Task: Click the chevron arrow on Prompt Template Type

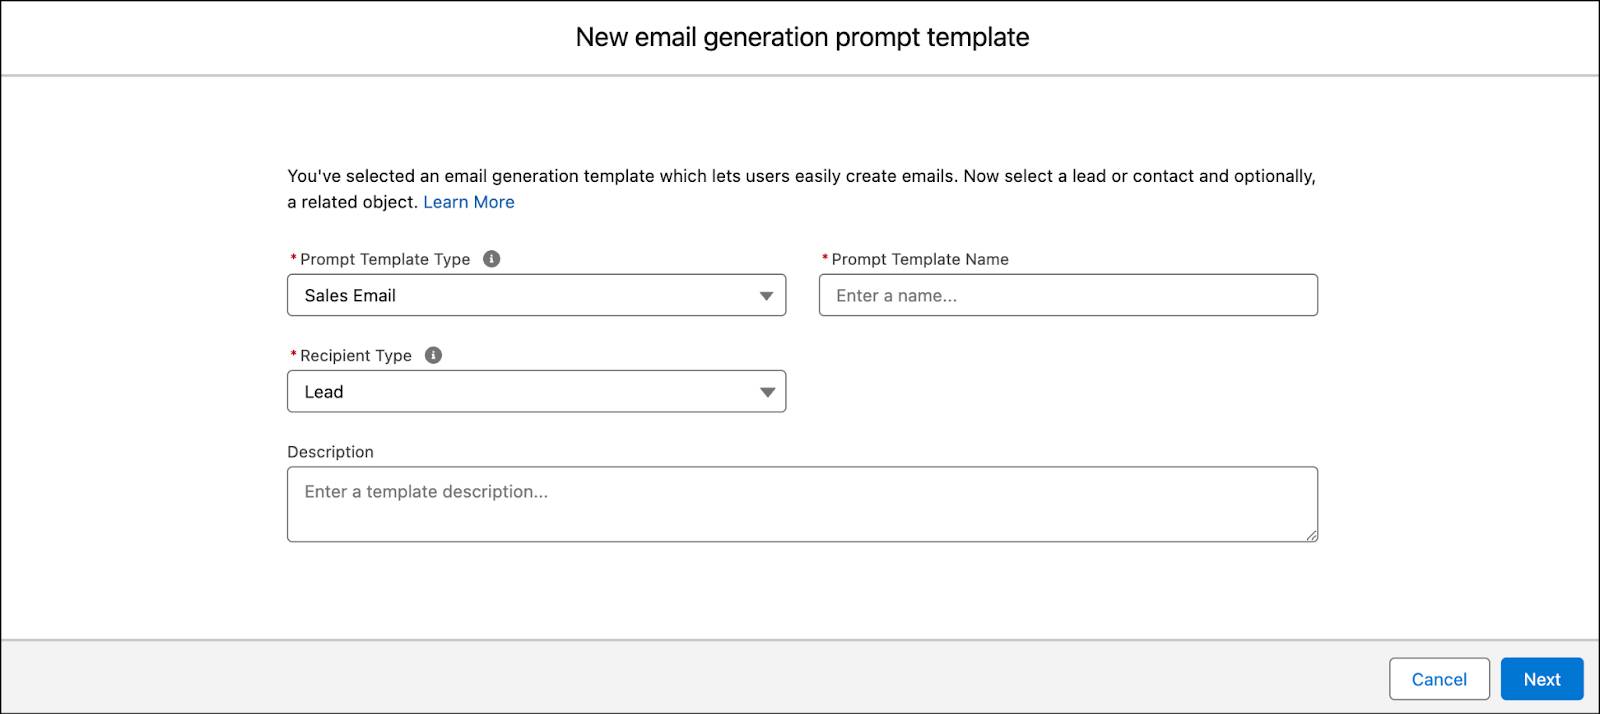Action: tap(766, 295)
